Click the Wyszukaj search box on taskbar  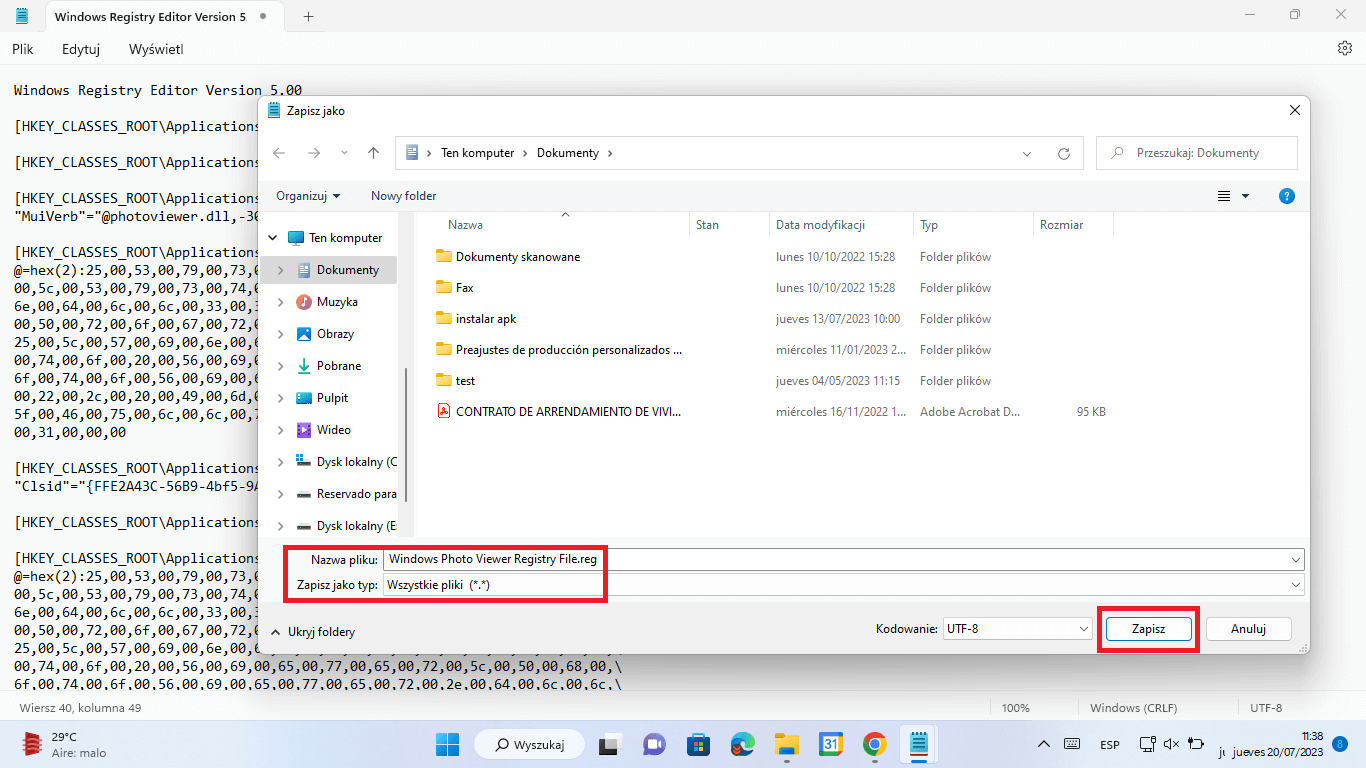[x=530, y=745]
